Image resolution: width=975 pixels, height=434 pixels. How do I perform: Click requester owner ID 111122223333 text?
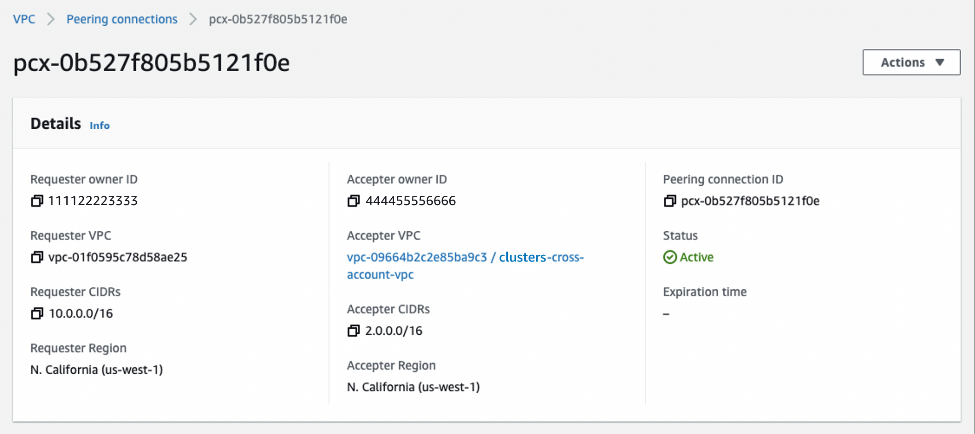point(94,201)
